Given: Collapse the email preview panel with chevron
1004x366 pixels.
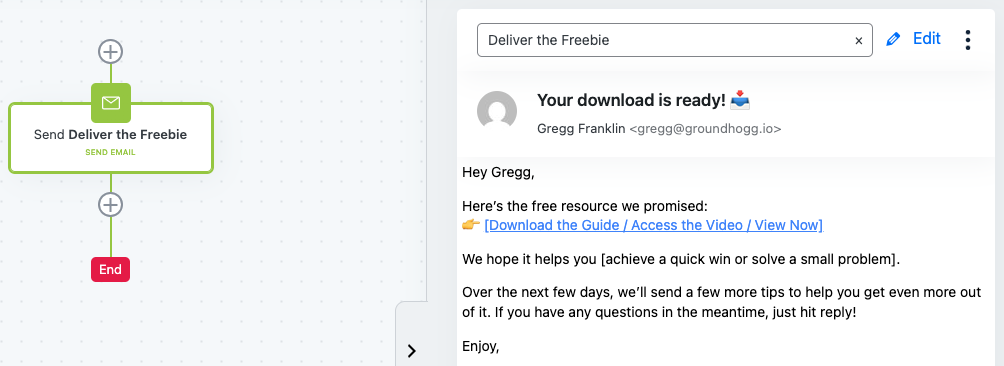Looking at the screenshot, I should [x=411, y=351].
